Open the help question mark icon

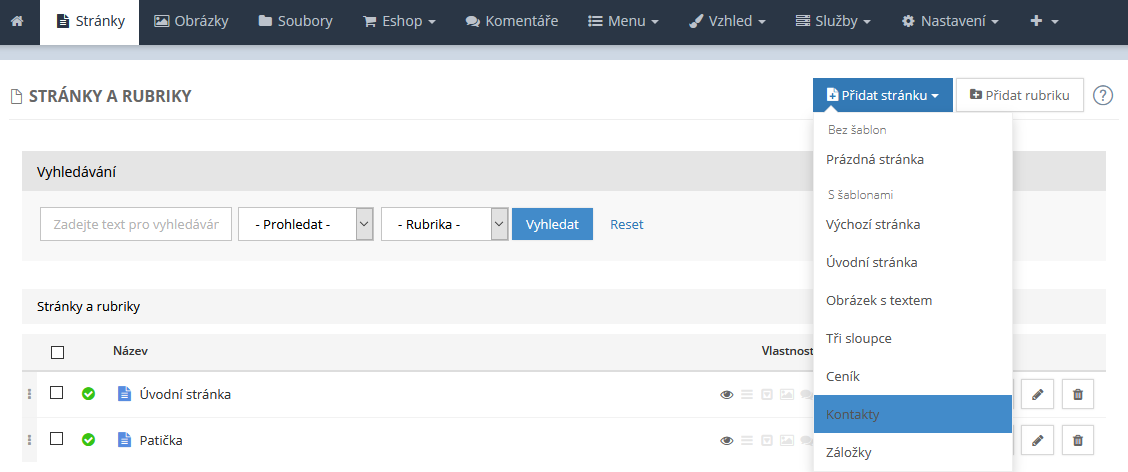tap(1102, 96)
